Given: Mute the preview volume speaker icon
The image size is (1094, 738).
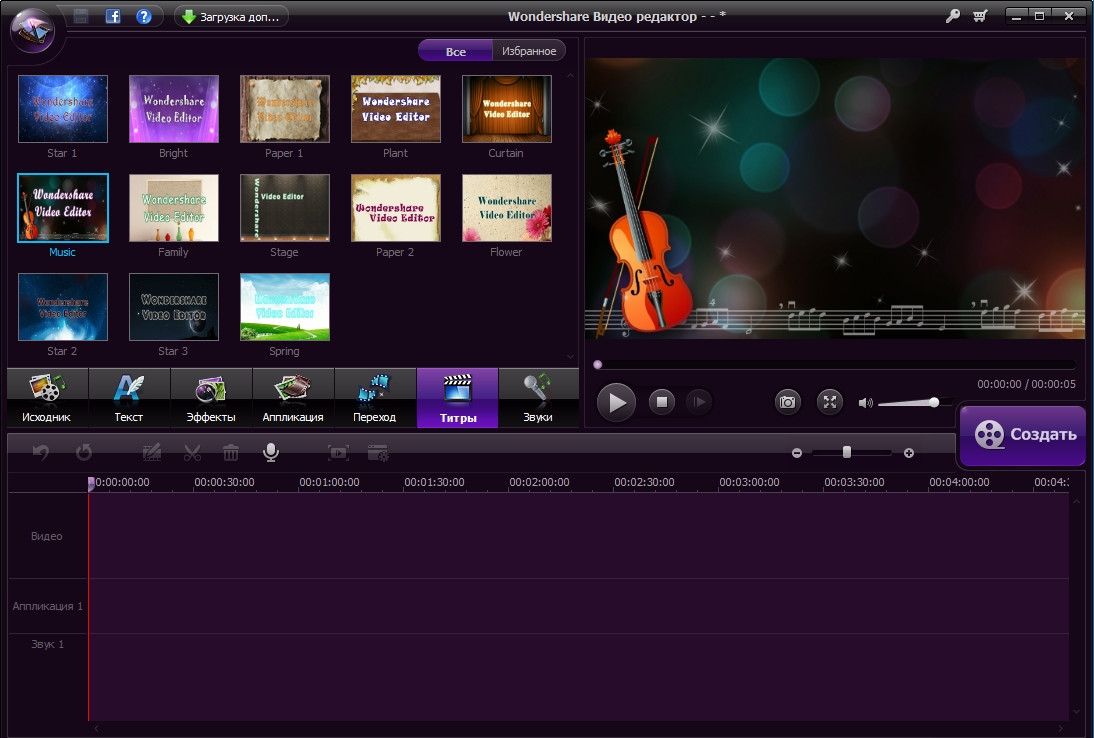Looking at the screenshot, I should tap(865, 403).
